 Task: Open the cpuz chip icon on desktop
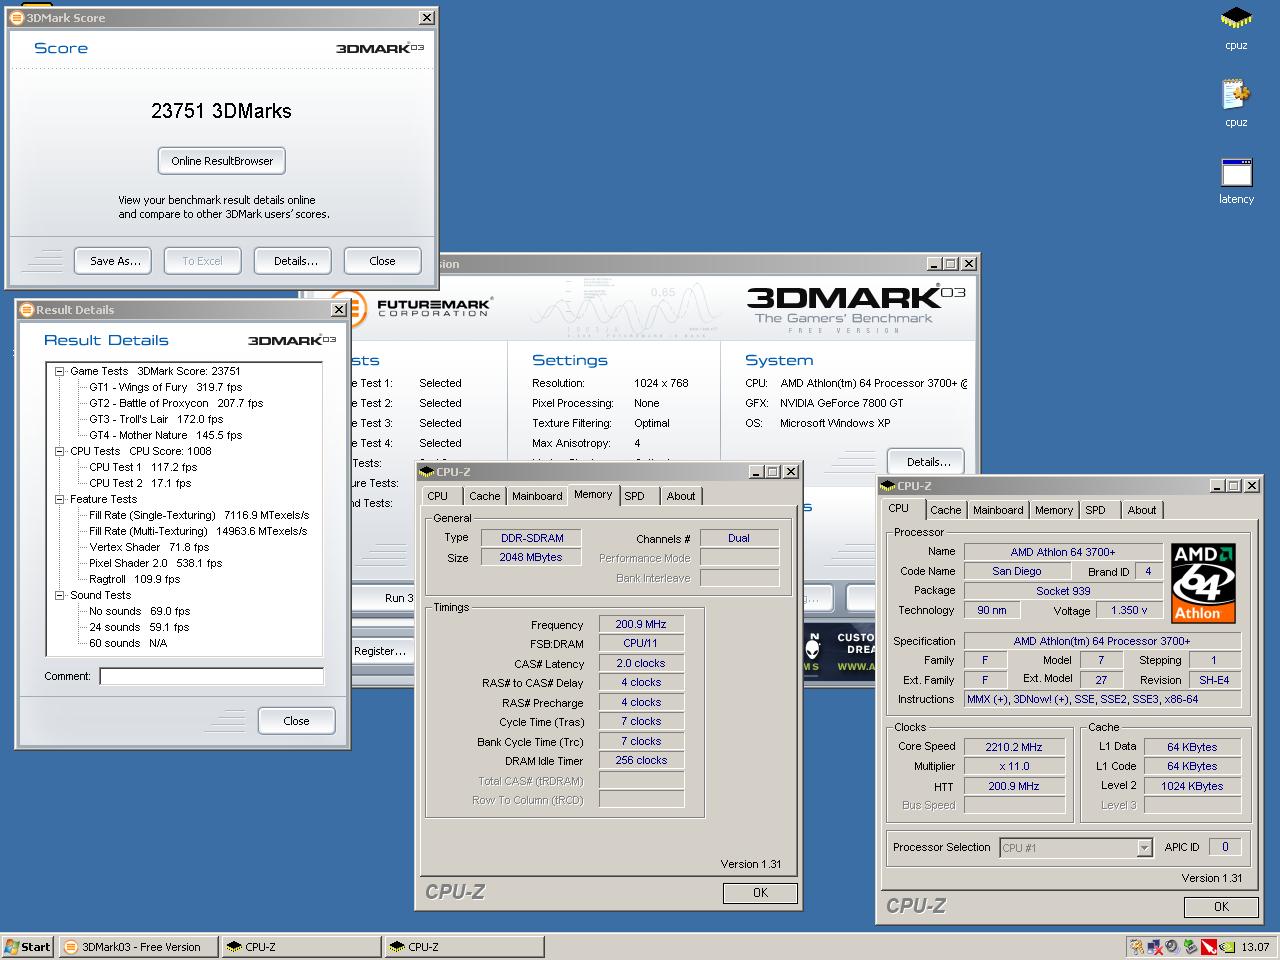[1236, 18]
